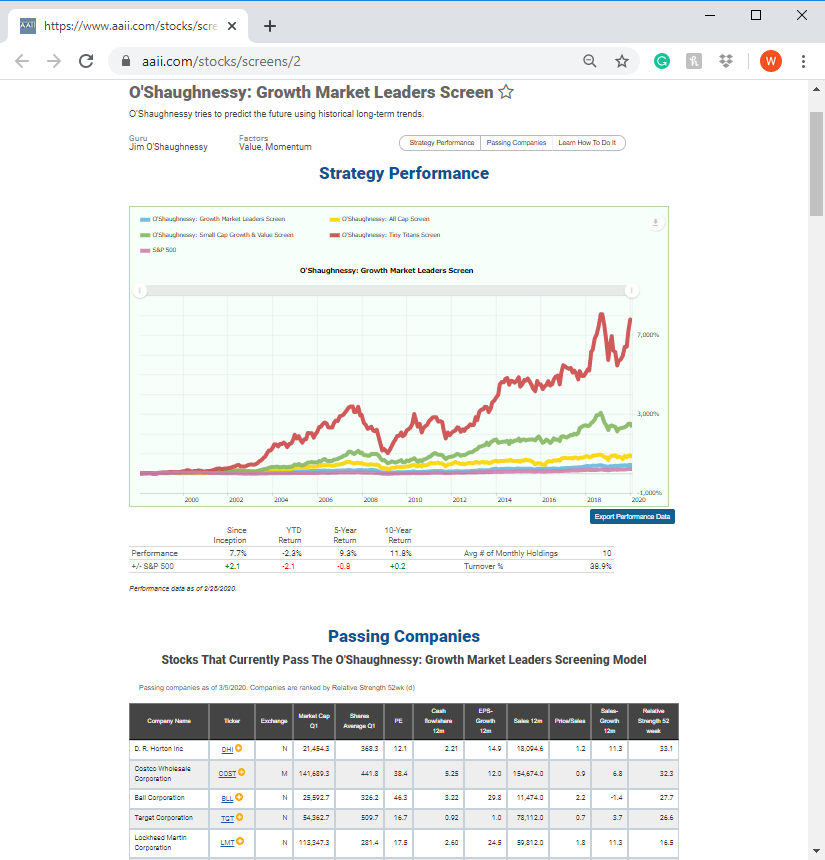Click the Grammarly extension icon
The image size is (825, 860).
click(662, 61)
